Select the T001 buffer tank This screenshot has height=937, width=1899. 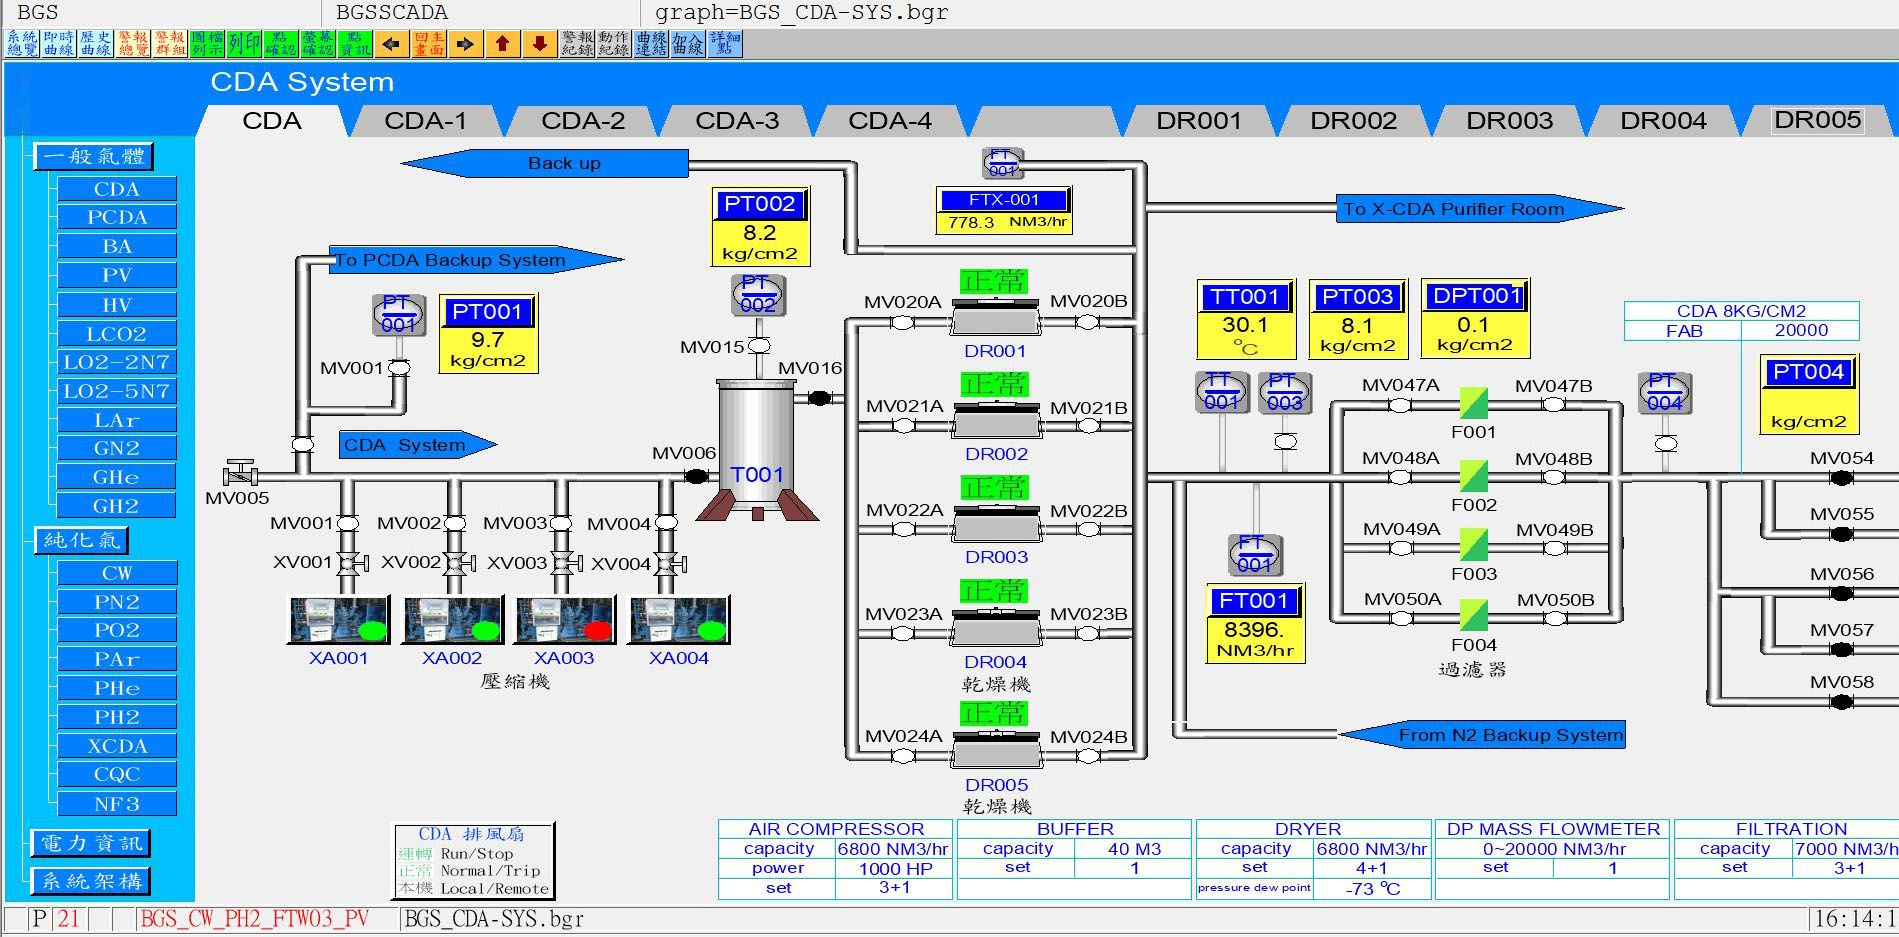tap(757, 440)
